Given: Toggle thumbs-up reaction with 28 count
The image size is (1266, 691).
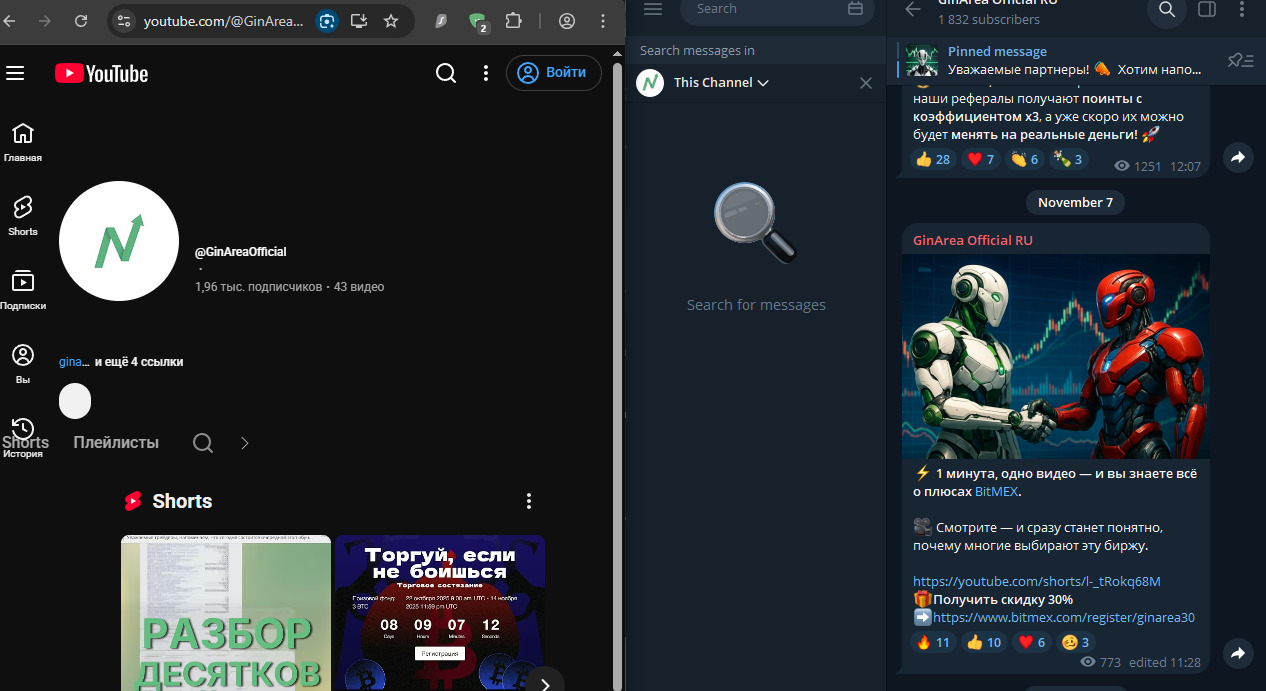Looking at the screenshot, I should tap(933, 159).
